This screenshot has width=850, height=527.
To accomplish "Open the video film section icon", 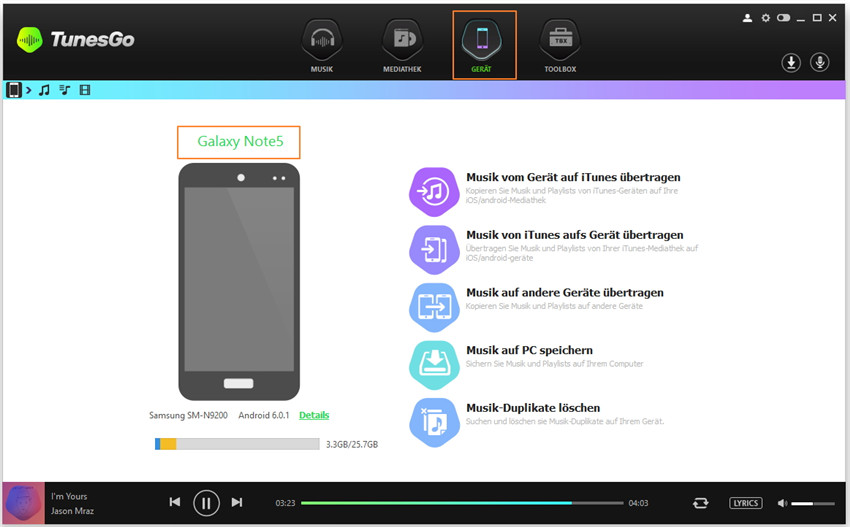I will tap(85, 90).
